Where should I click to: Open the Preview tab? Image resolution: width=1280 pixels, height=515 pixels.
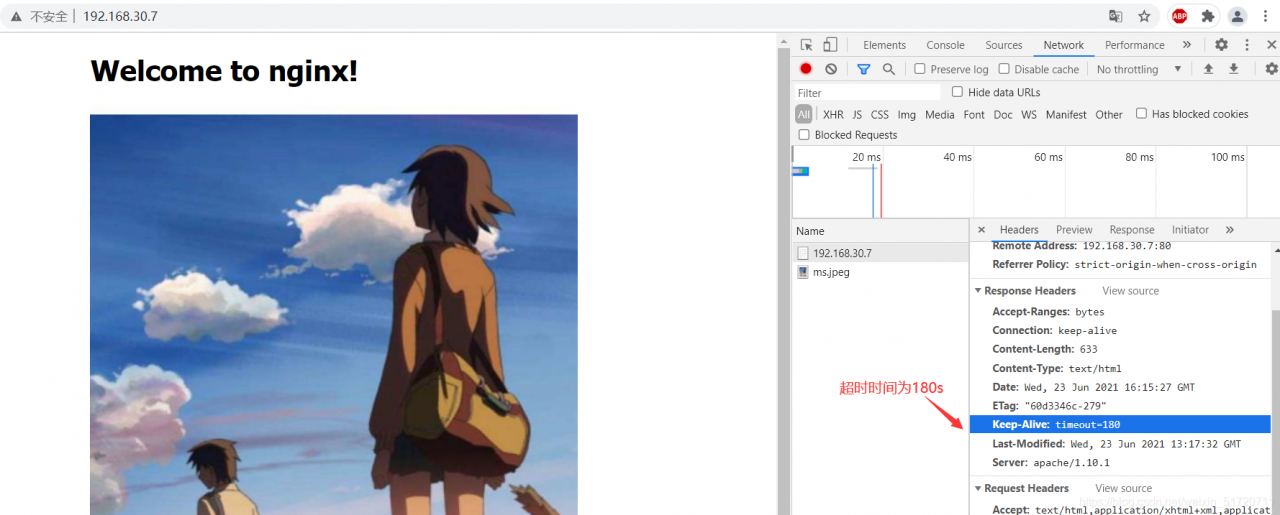point(1074,230)
